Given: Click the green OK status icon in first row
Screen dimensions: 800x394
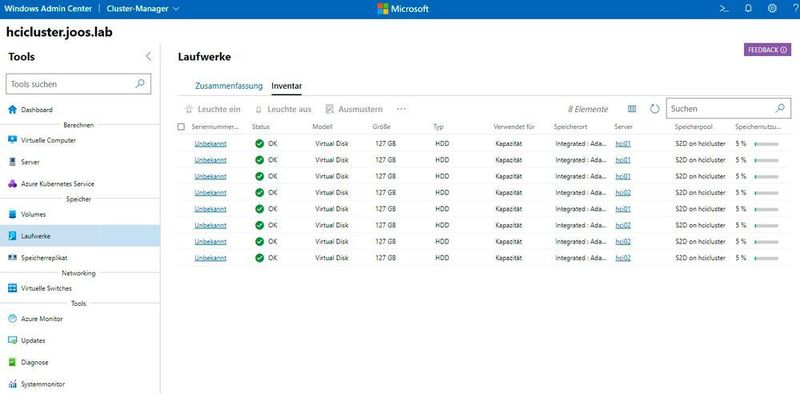Looking at the screenshot, I should point(259,144).
